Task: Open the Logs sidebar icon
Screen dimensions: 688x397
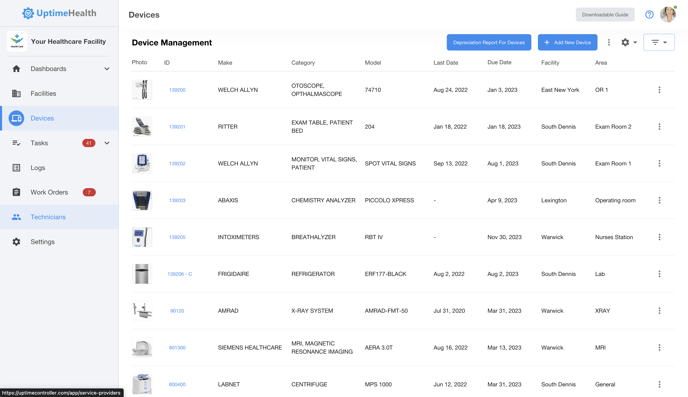Action: (16, 168)
